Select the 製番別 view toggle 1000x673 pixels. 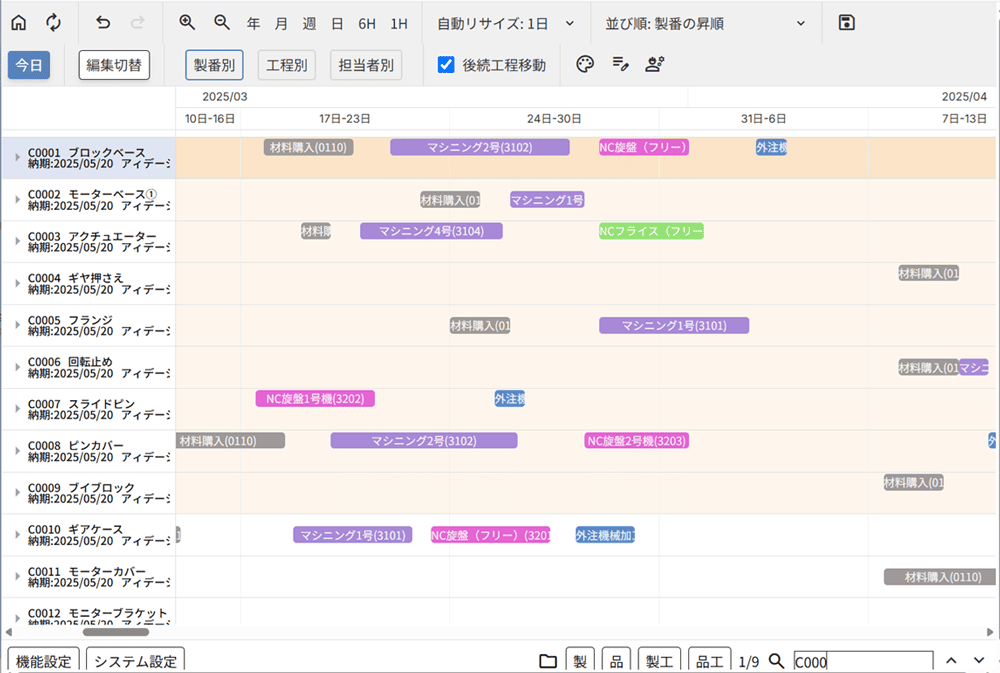click(214, 65)
